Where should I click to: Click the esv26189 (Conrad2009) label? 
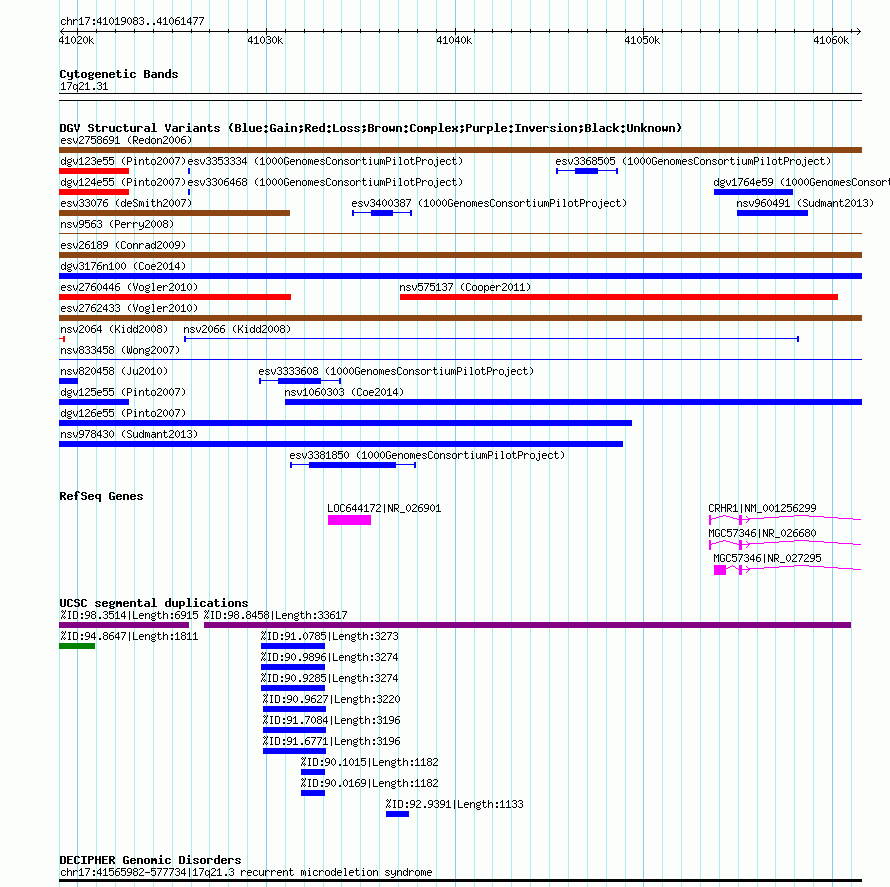[123, 245]
